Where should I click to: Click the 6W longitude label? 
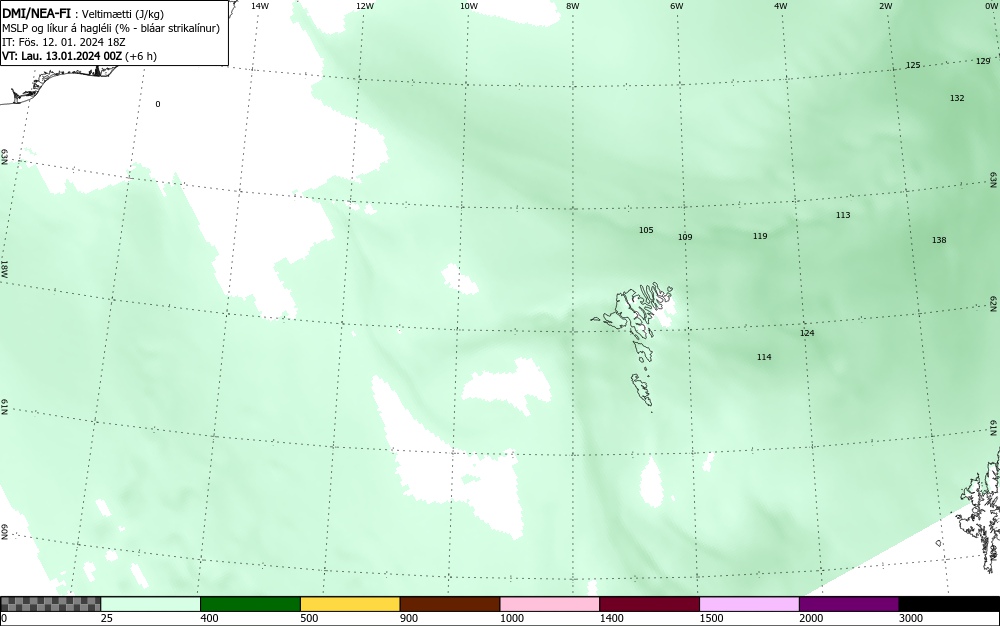(x=677, y=6)
